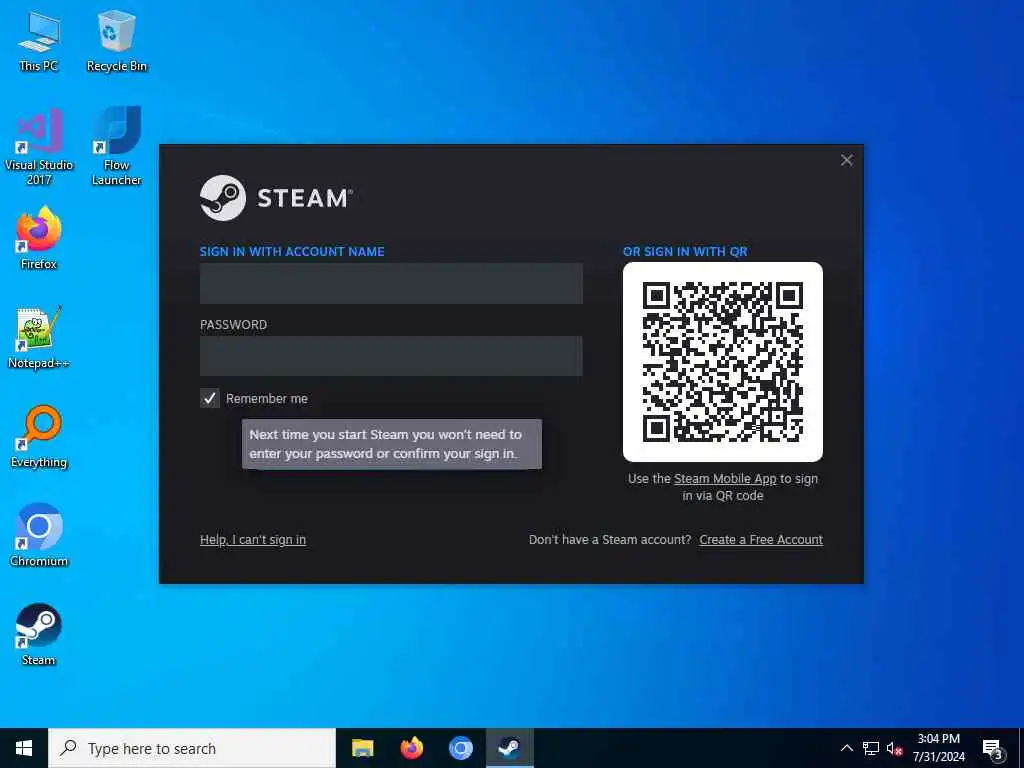This screenshot has height=768, width=1024.
Task: Open the Windows Start menu
Action: tap(24, 748)
